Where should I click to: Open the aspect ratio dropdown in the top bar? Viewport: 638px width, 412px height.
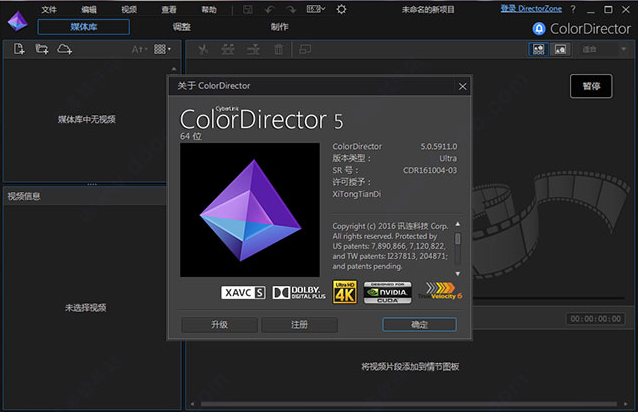coord(316,9)
